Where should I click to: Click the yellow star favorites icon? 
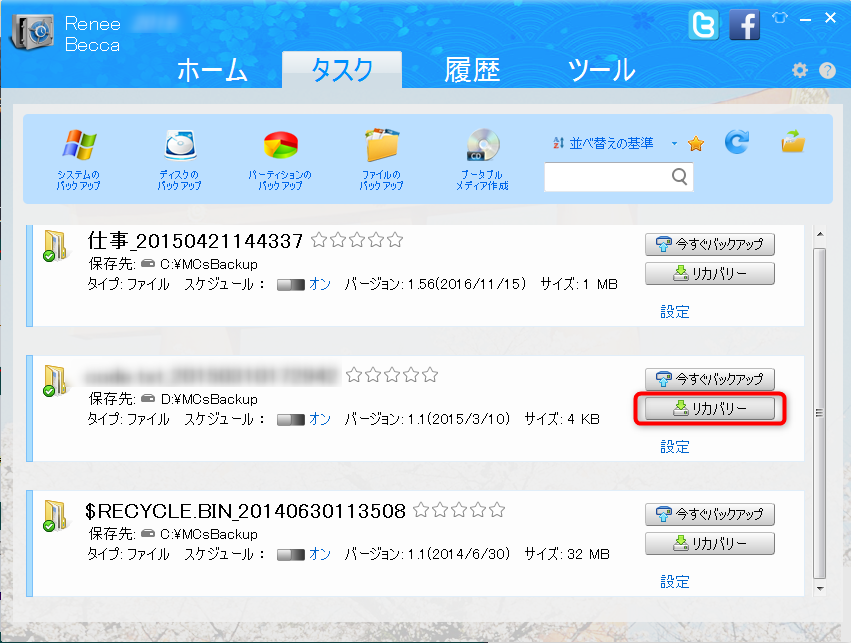pos(696,144)
